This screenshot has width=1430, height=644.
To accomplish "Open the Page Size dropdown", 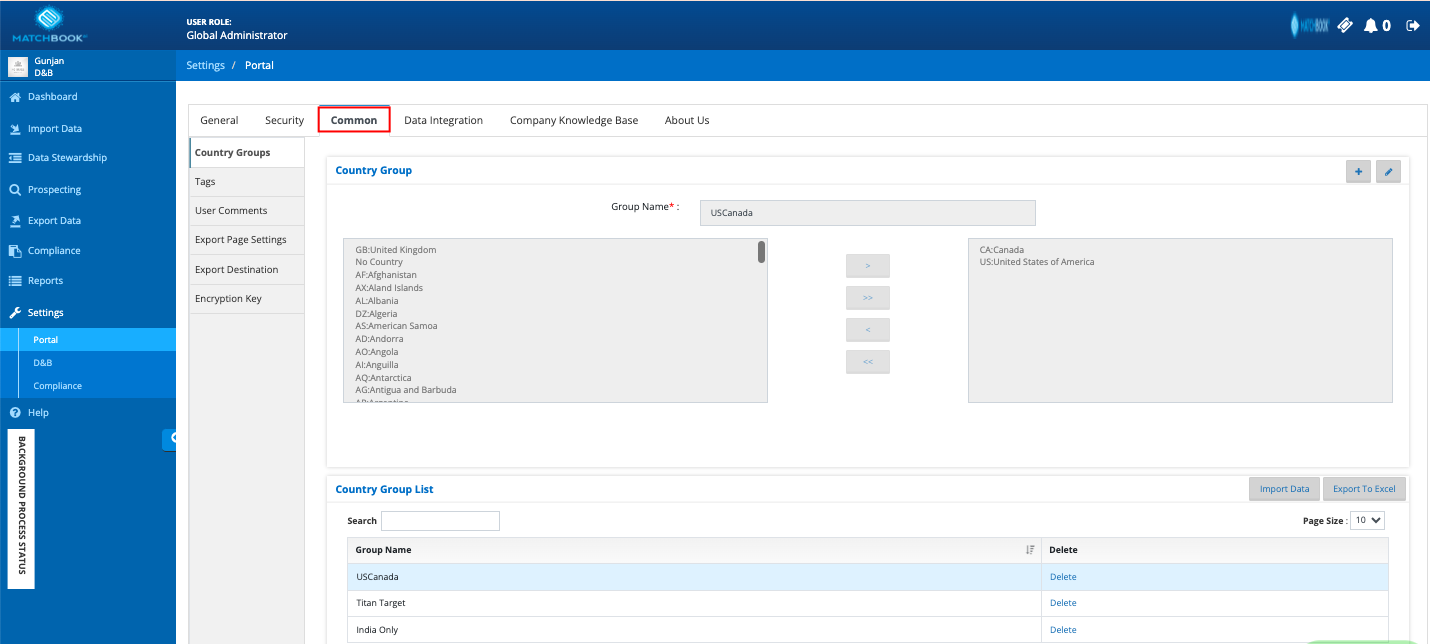I will pyautogui.click(x=1367, y=520).
